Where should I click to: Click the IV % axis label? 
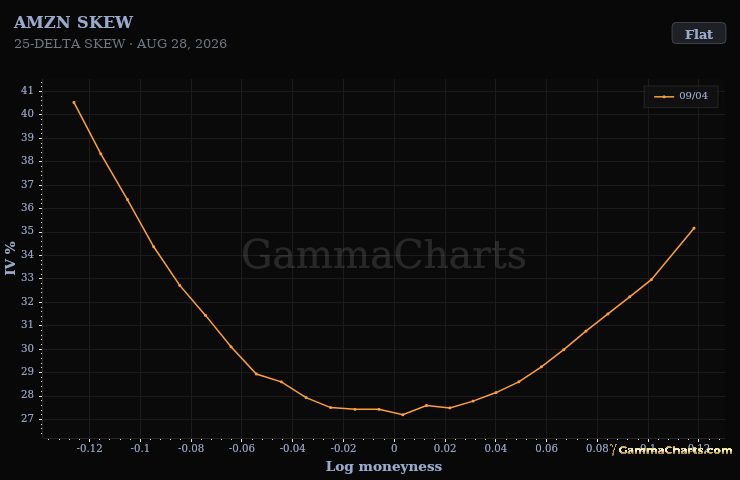[x=10, y=258]
